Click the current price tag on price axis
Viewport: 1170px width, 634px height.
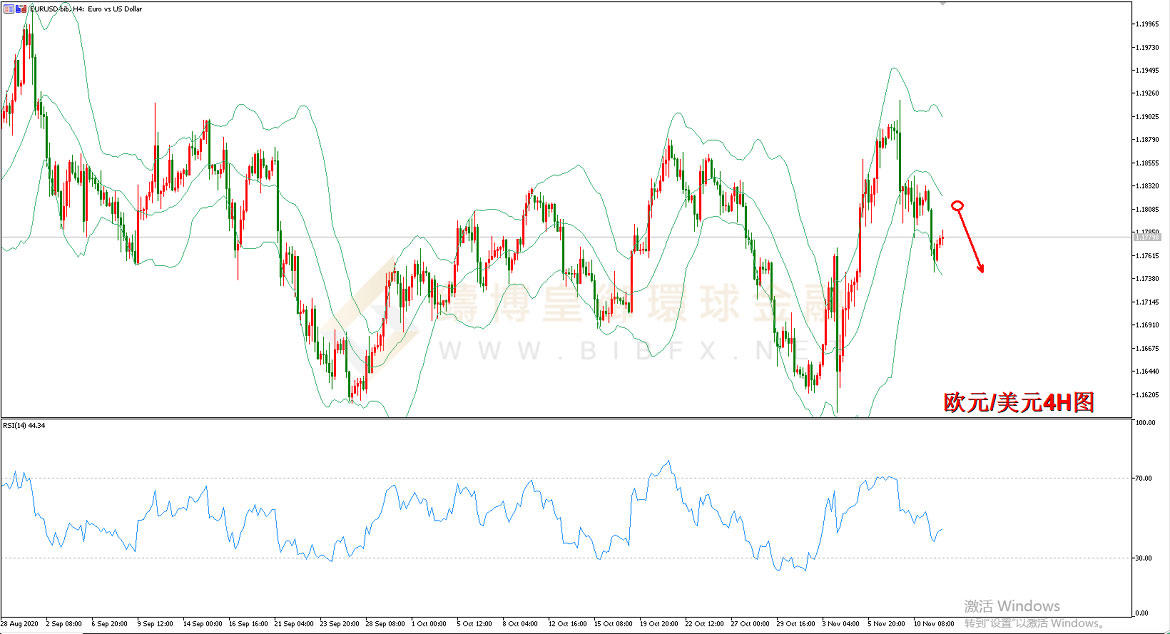click(1148, 237)
